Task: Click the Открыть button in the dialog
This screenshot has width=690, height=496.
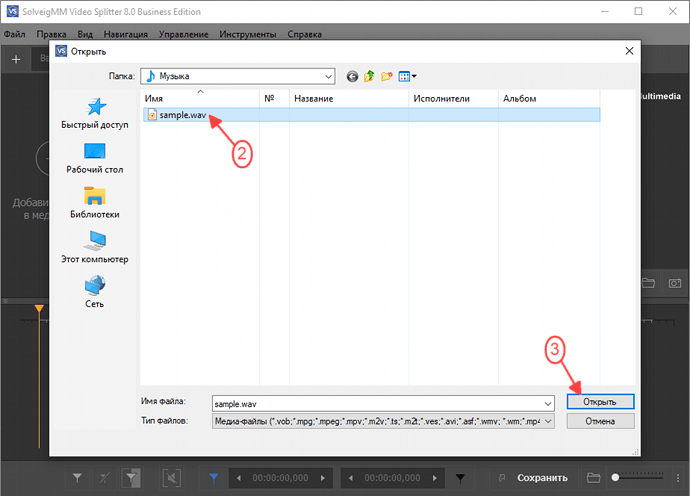Action: pyautogui.click(x=600, y=401)
